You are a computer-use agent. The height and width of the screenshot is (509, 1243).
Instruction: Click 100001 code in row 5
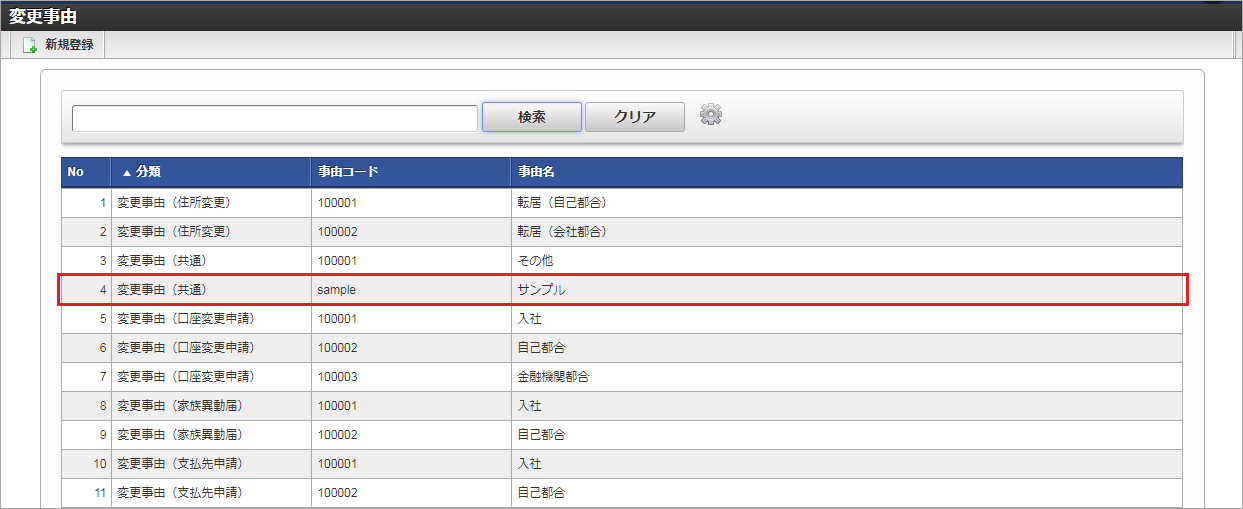click(337, 319)
